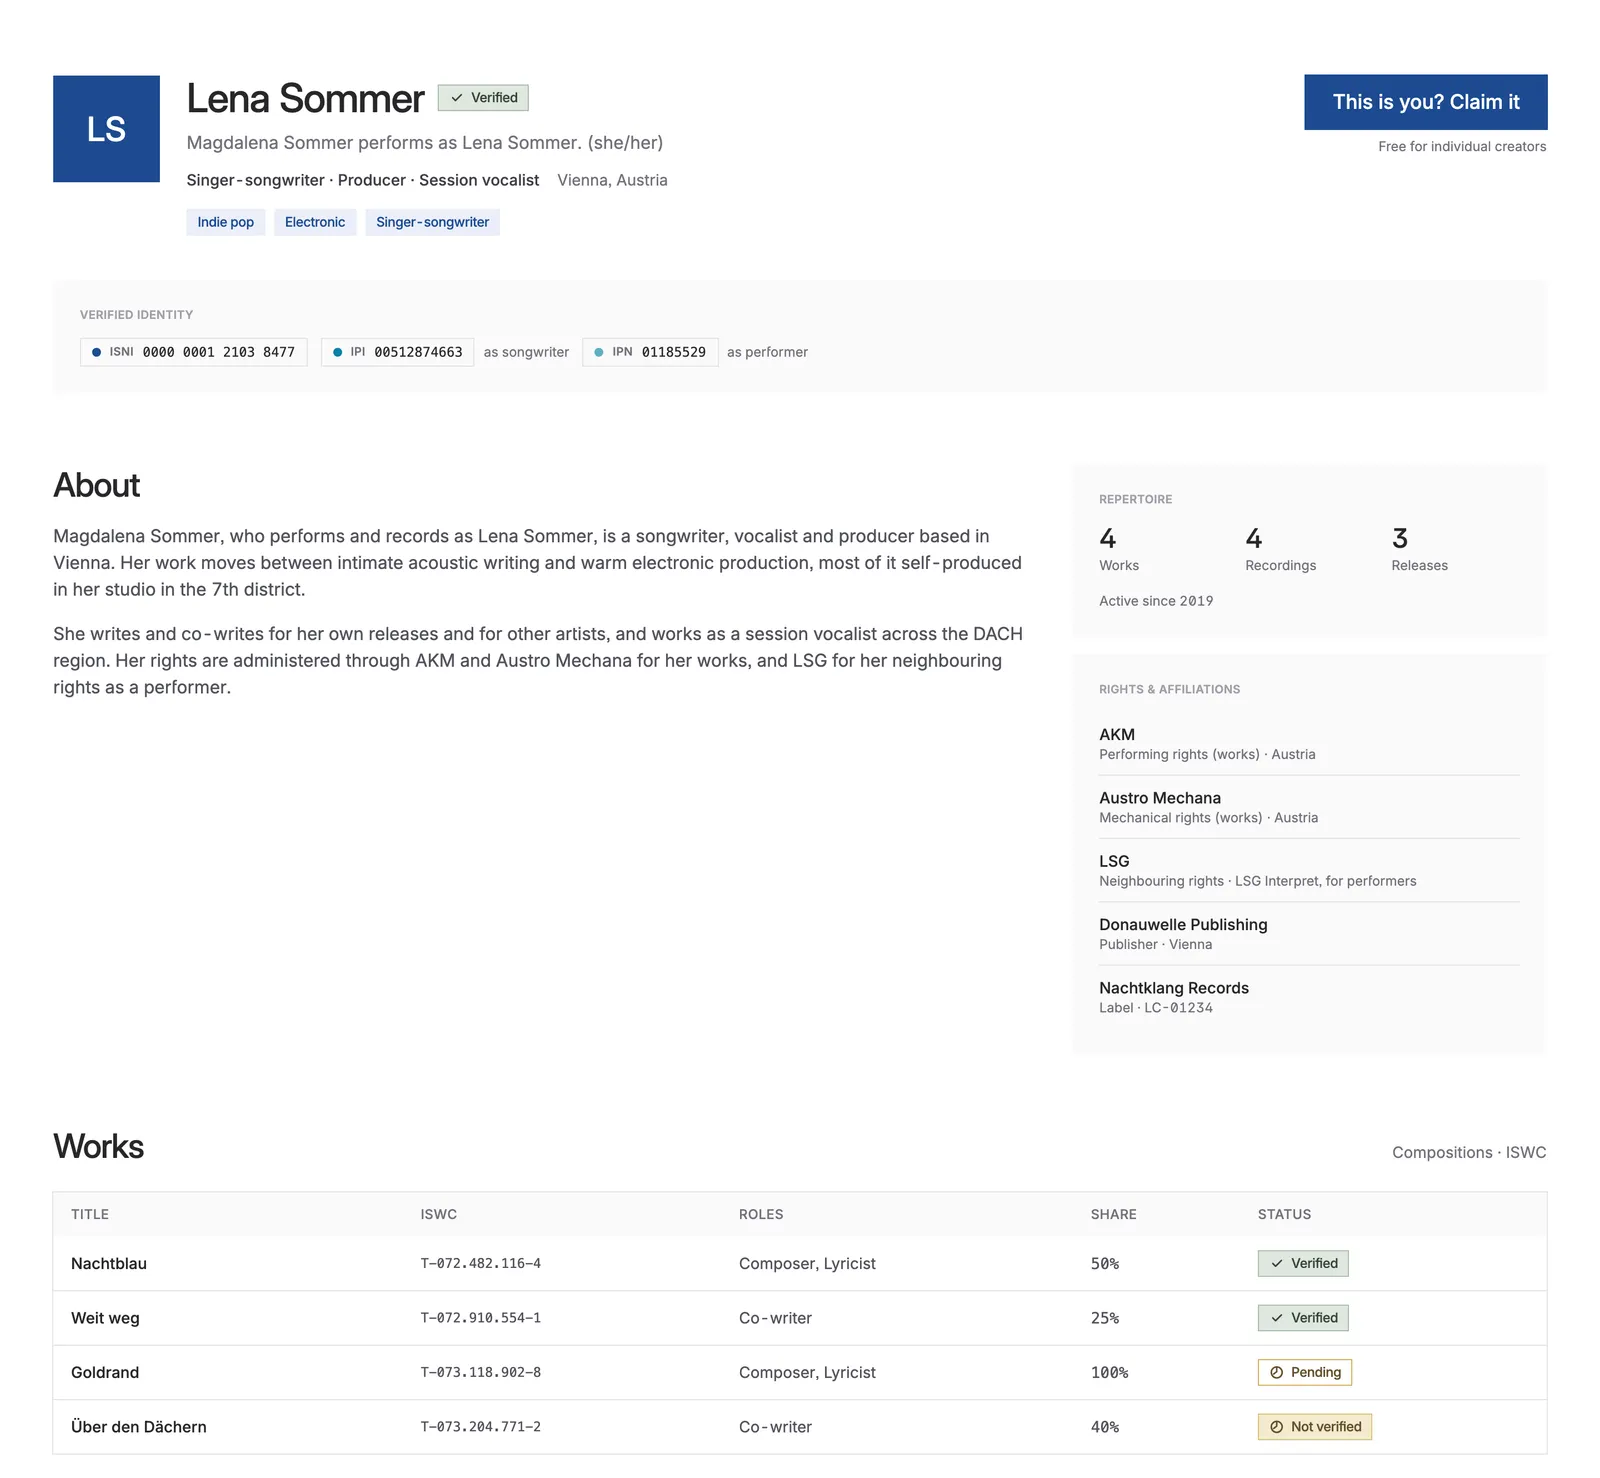Select the Indie pop genre tag
1600x1478 pixels.
[225, 222]
